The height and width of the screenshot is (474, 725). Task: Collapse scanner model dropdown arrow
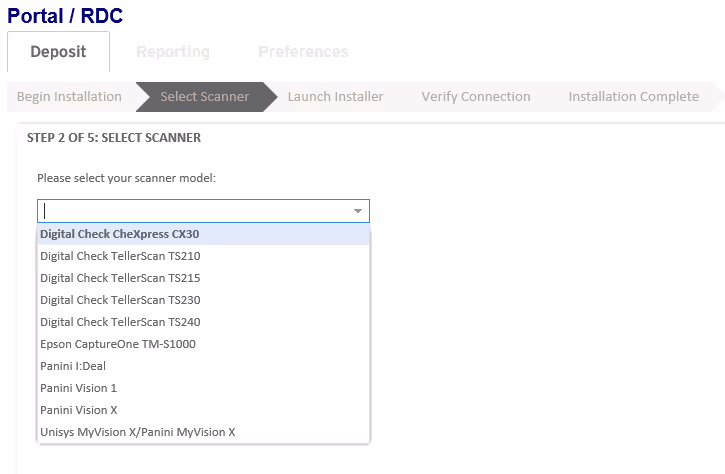click(x=357, y=211)
